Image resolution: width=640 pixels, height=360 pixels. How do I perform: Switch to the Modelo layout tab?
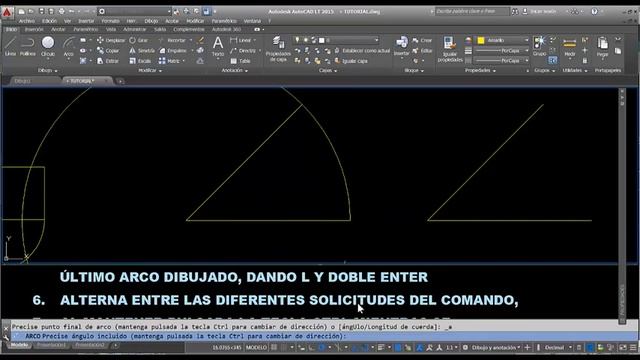[19, 345]
